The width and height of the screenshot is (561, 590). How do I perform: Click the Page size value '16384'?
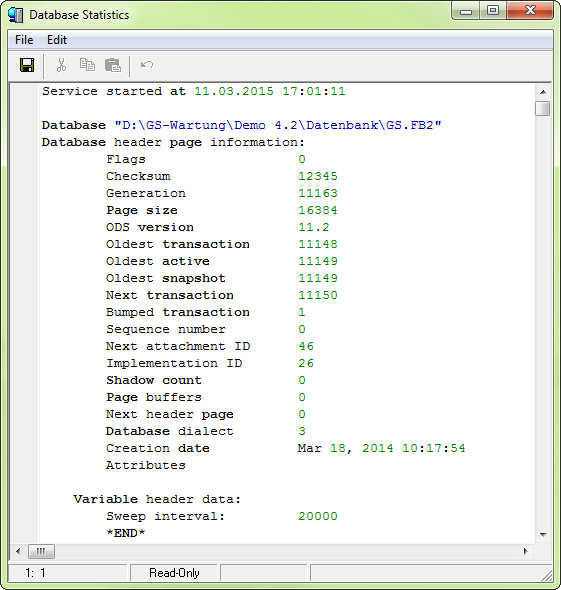[318, 210]
